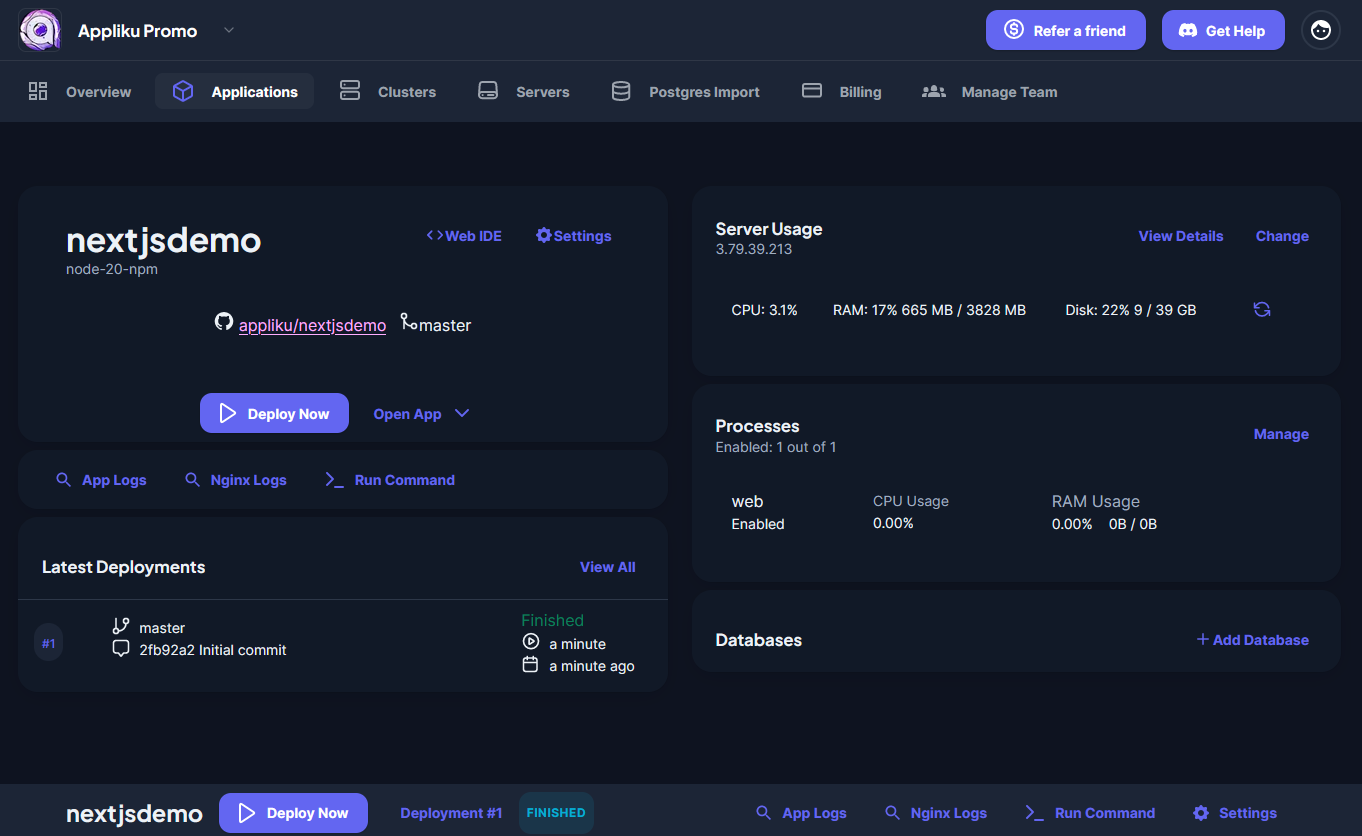Expand the Appliku Promo team dropdown
The height and width of the screenshot is (836, 1362).
229,30
